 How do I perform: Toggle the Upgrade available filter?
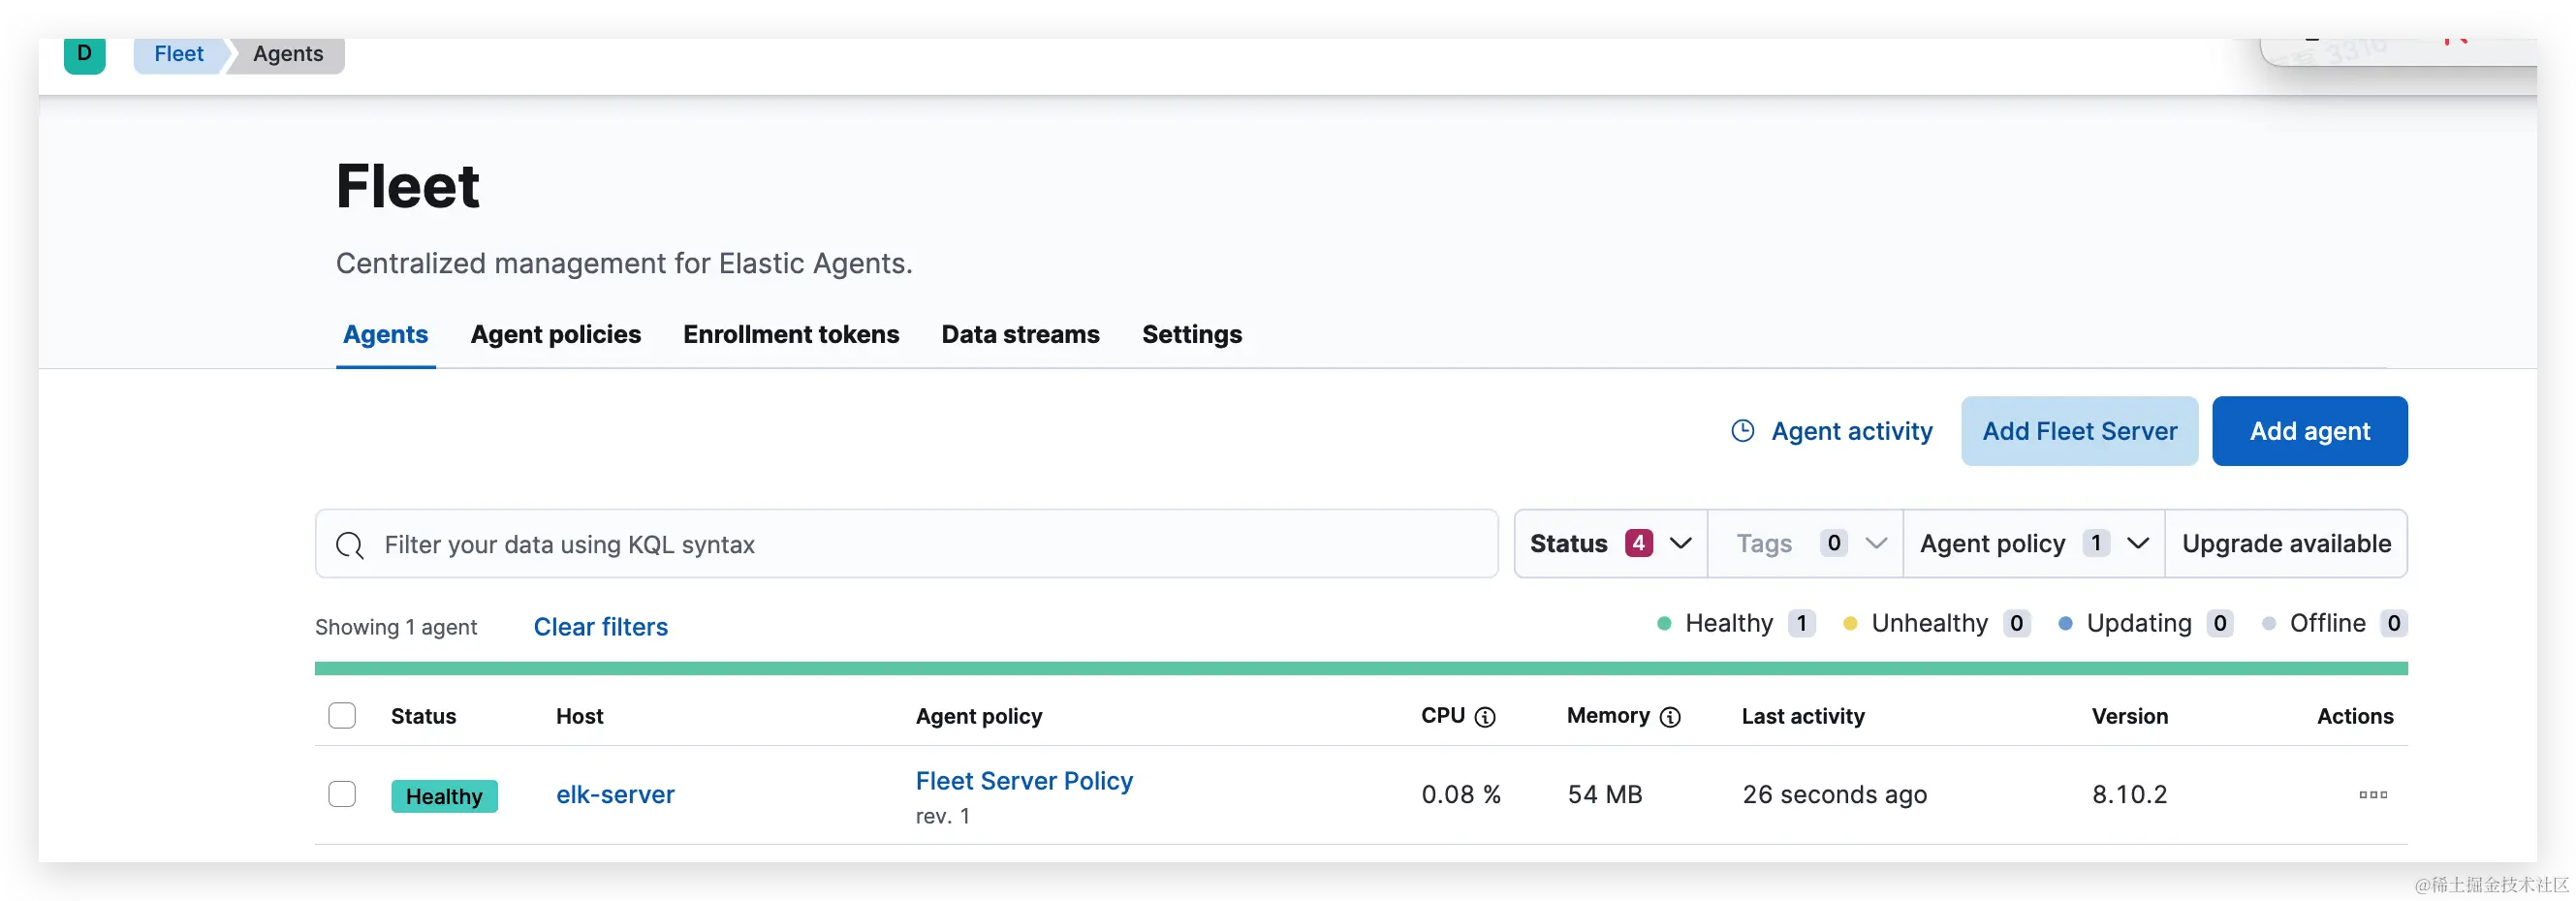coord(2286,544)
